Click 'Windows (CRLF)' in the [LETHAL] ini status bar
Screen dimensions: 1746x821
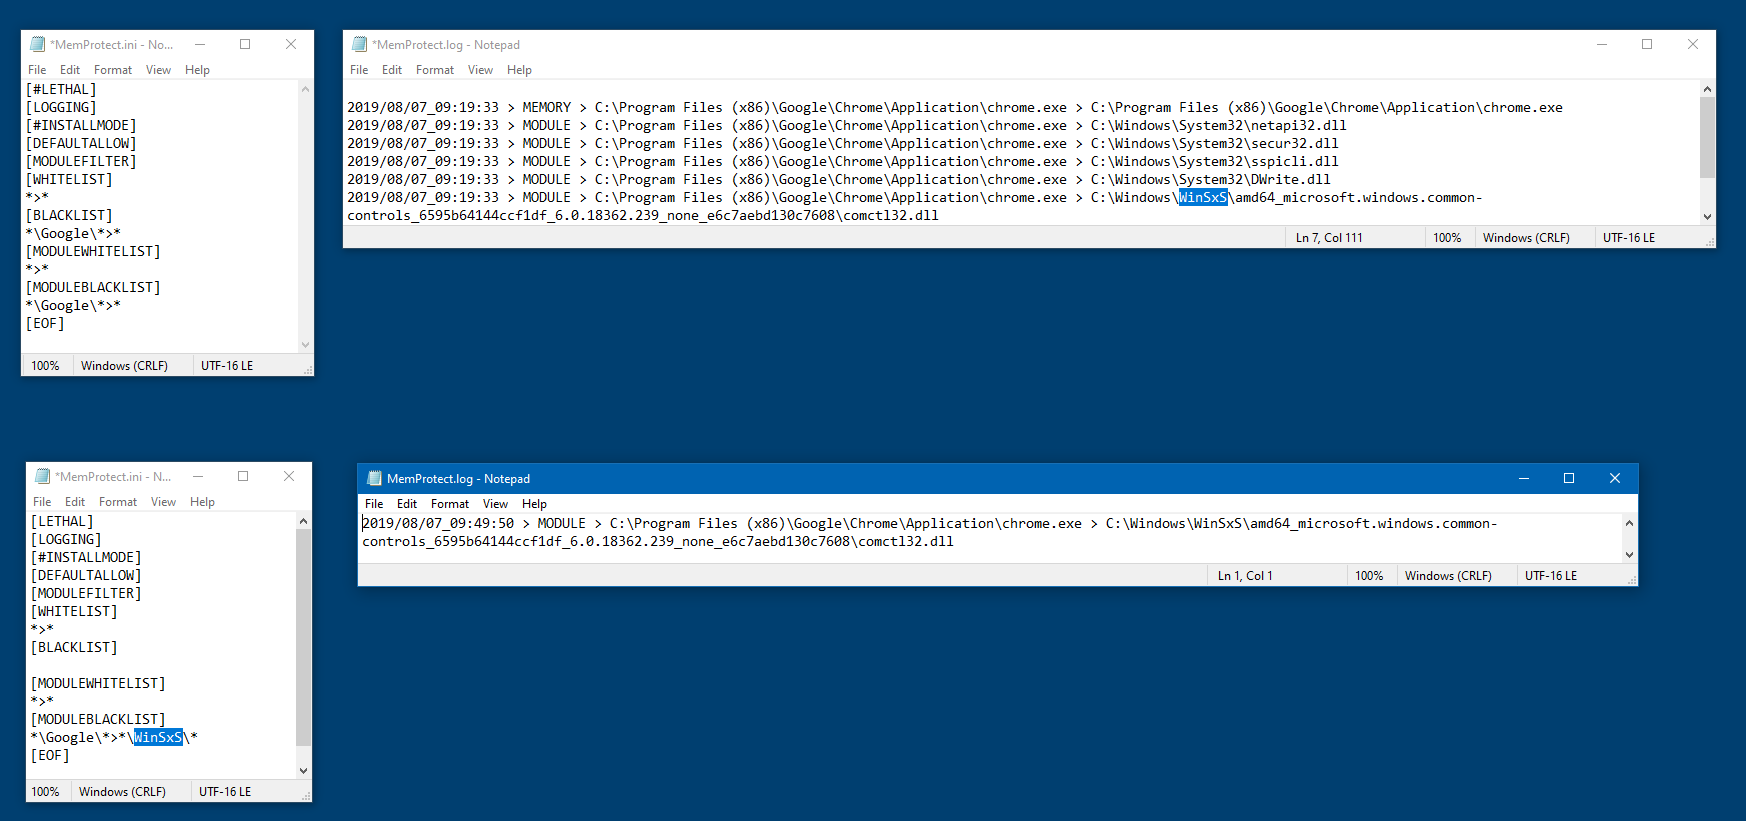[122, 792]
